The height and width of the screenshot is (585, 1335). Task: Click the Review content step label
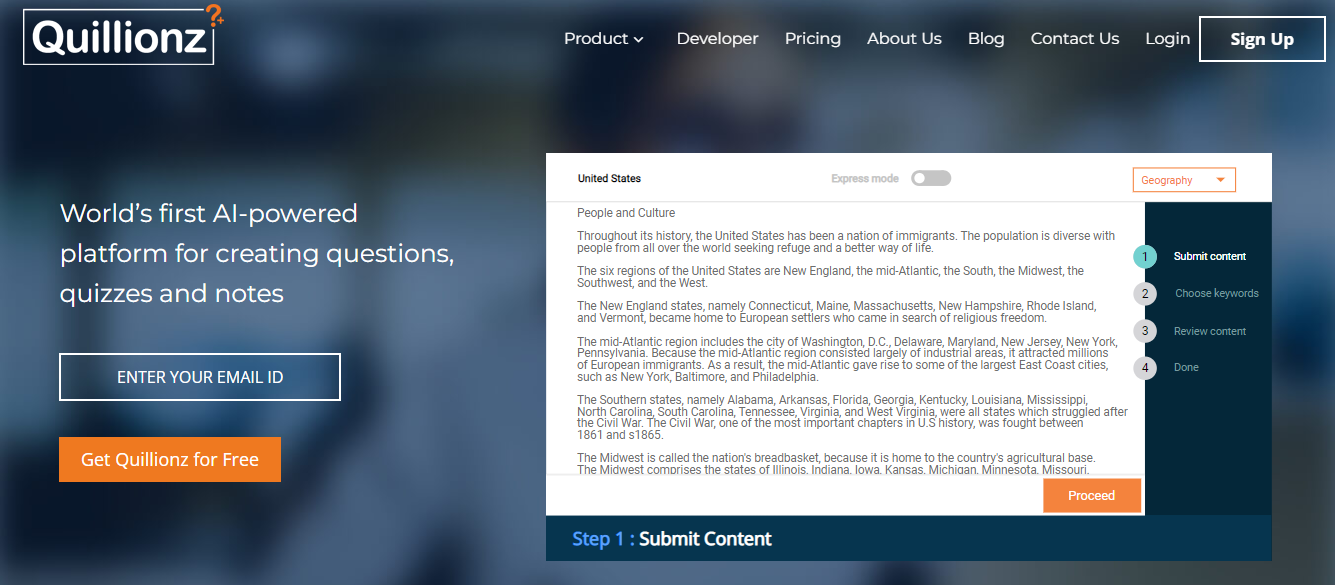[1210, 331]
